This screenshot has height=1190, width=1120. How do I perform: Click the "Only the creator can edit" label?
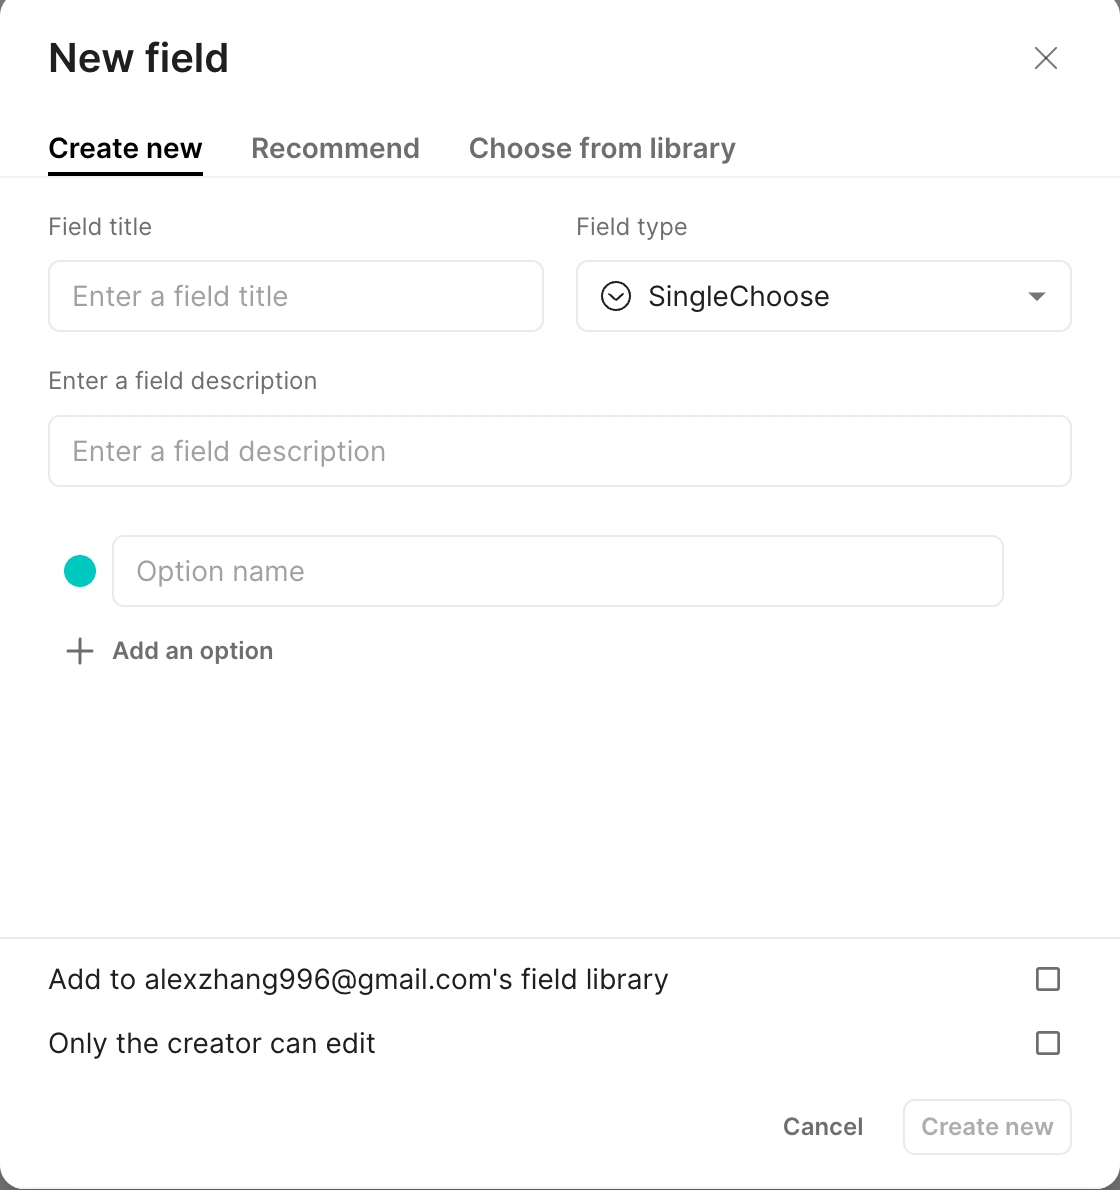point(212,1043)
